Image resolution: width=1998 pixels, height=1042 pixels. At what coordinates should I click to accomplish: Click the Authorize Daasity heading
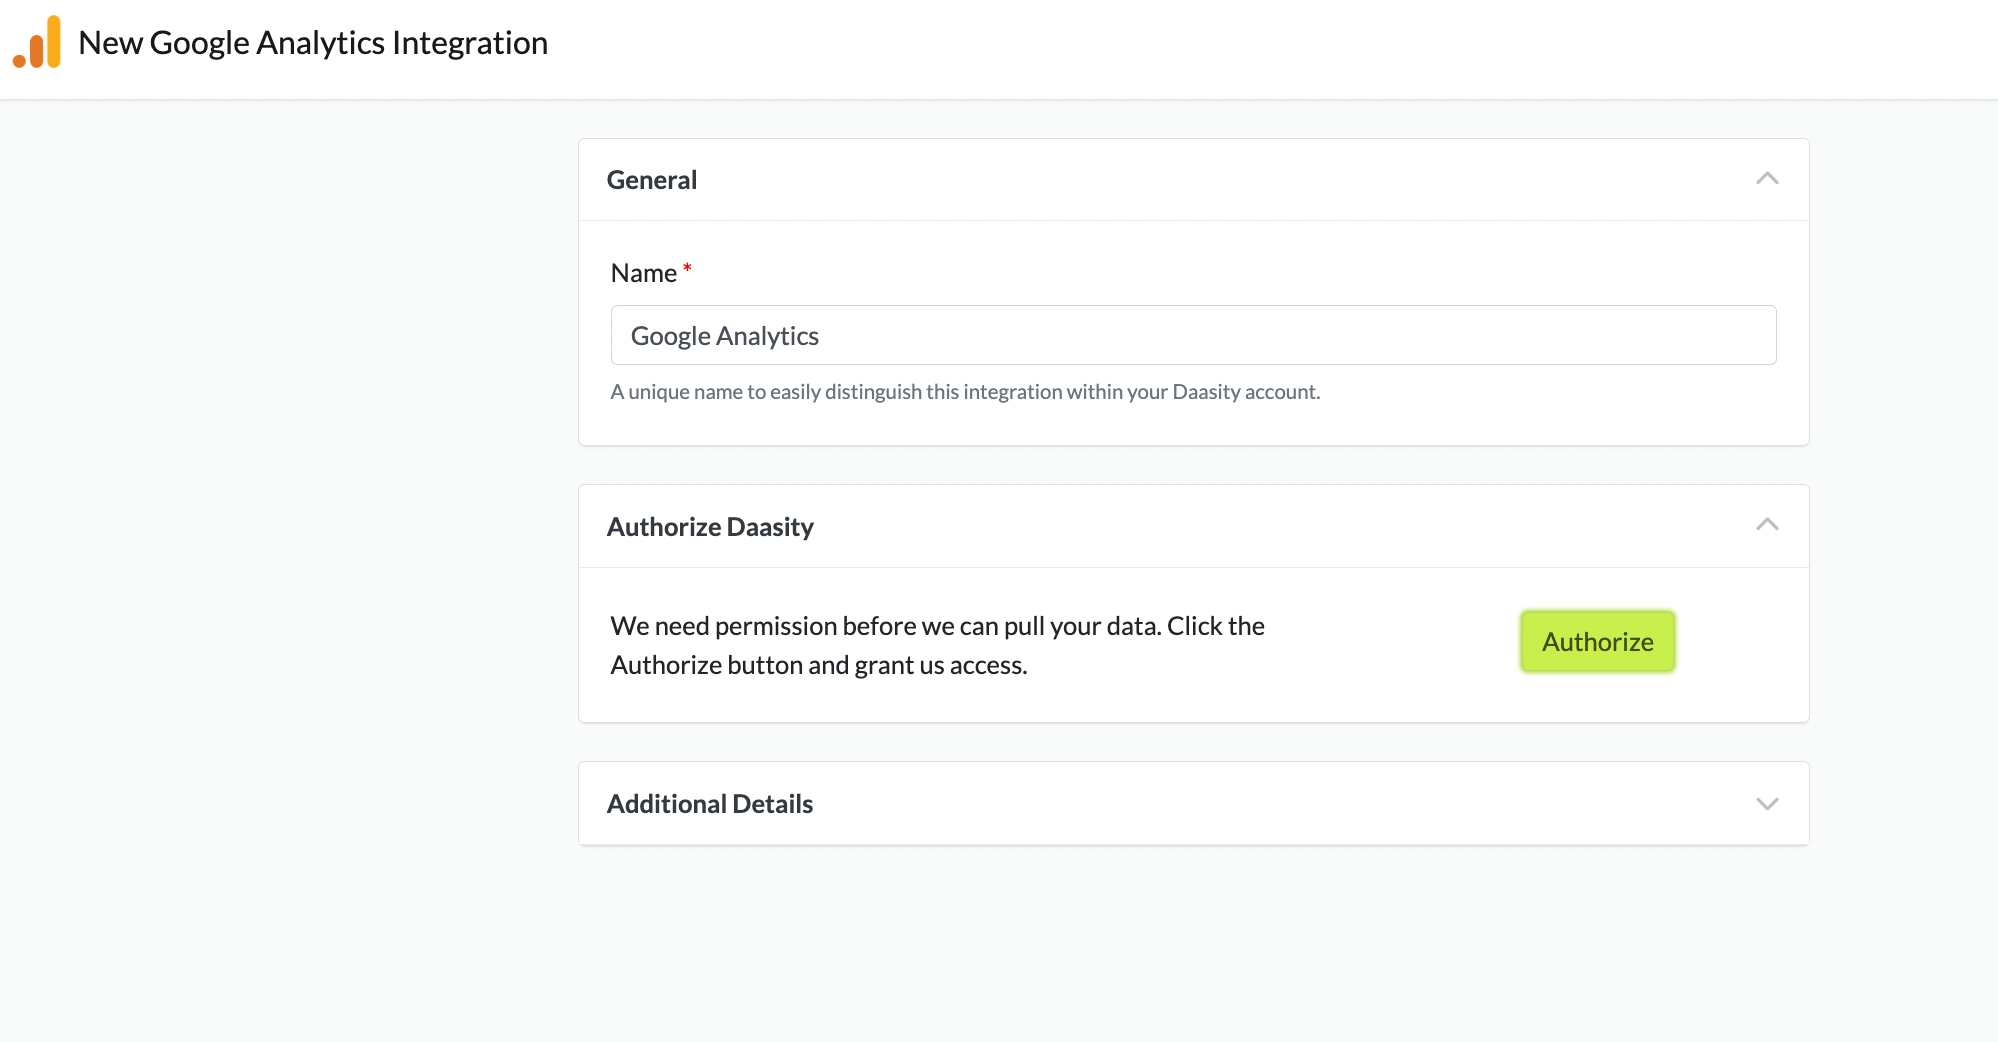point(709,527)
